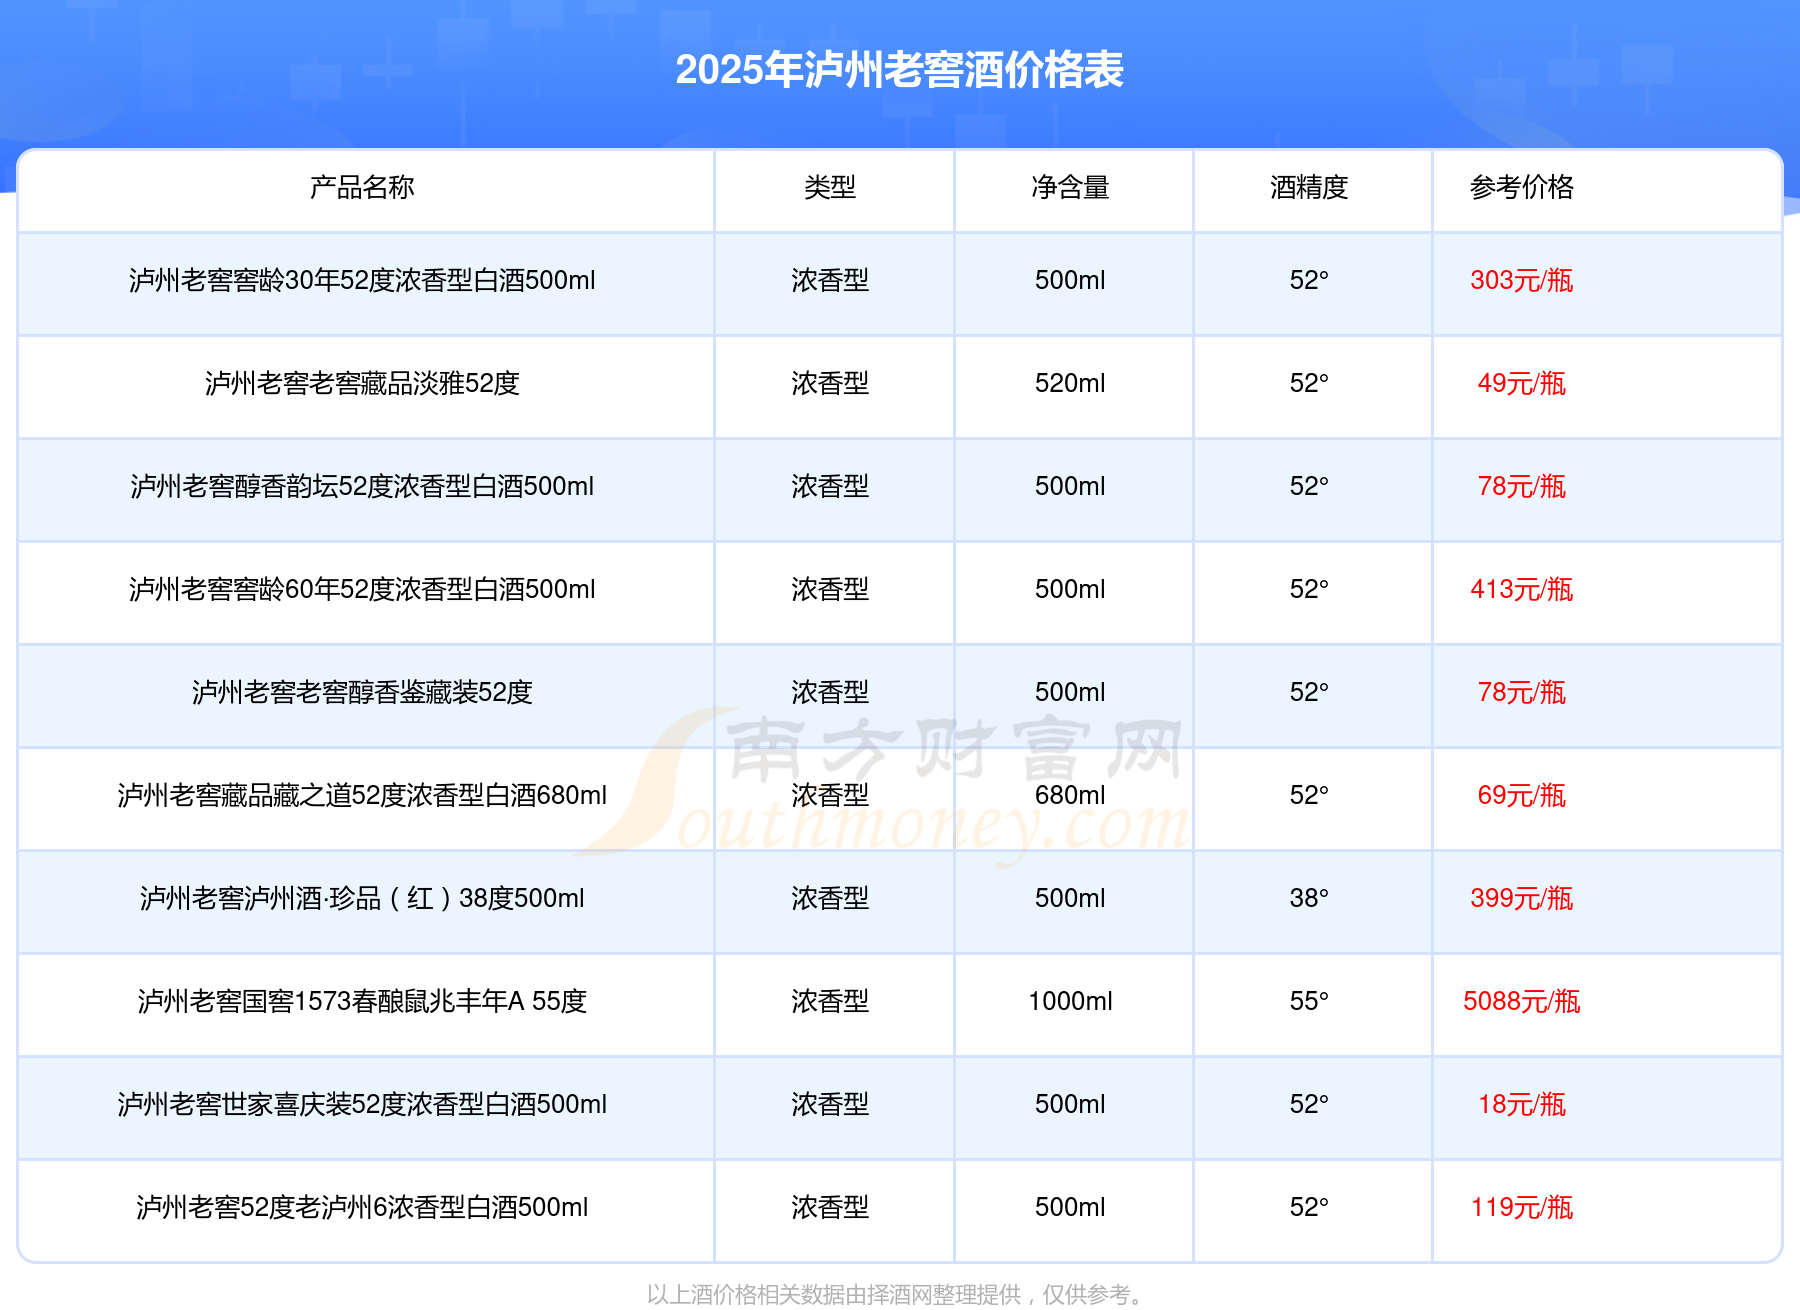Select product 泸州老窖窖龄30年52度浓香型白酒500ml
The width and height of the screenshot is (1800, 1310).
click(362, 280)
